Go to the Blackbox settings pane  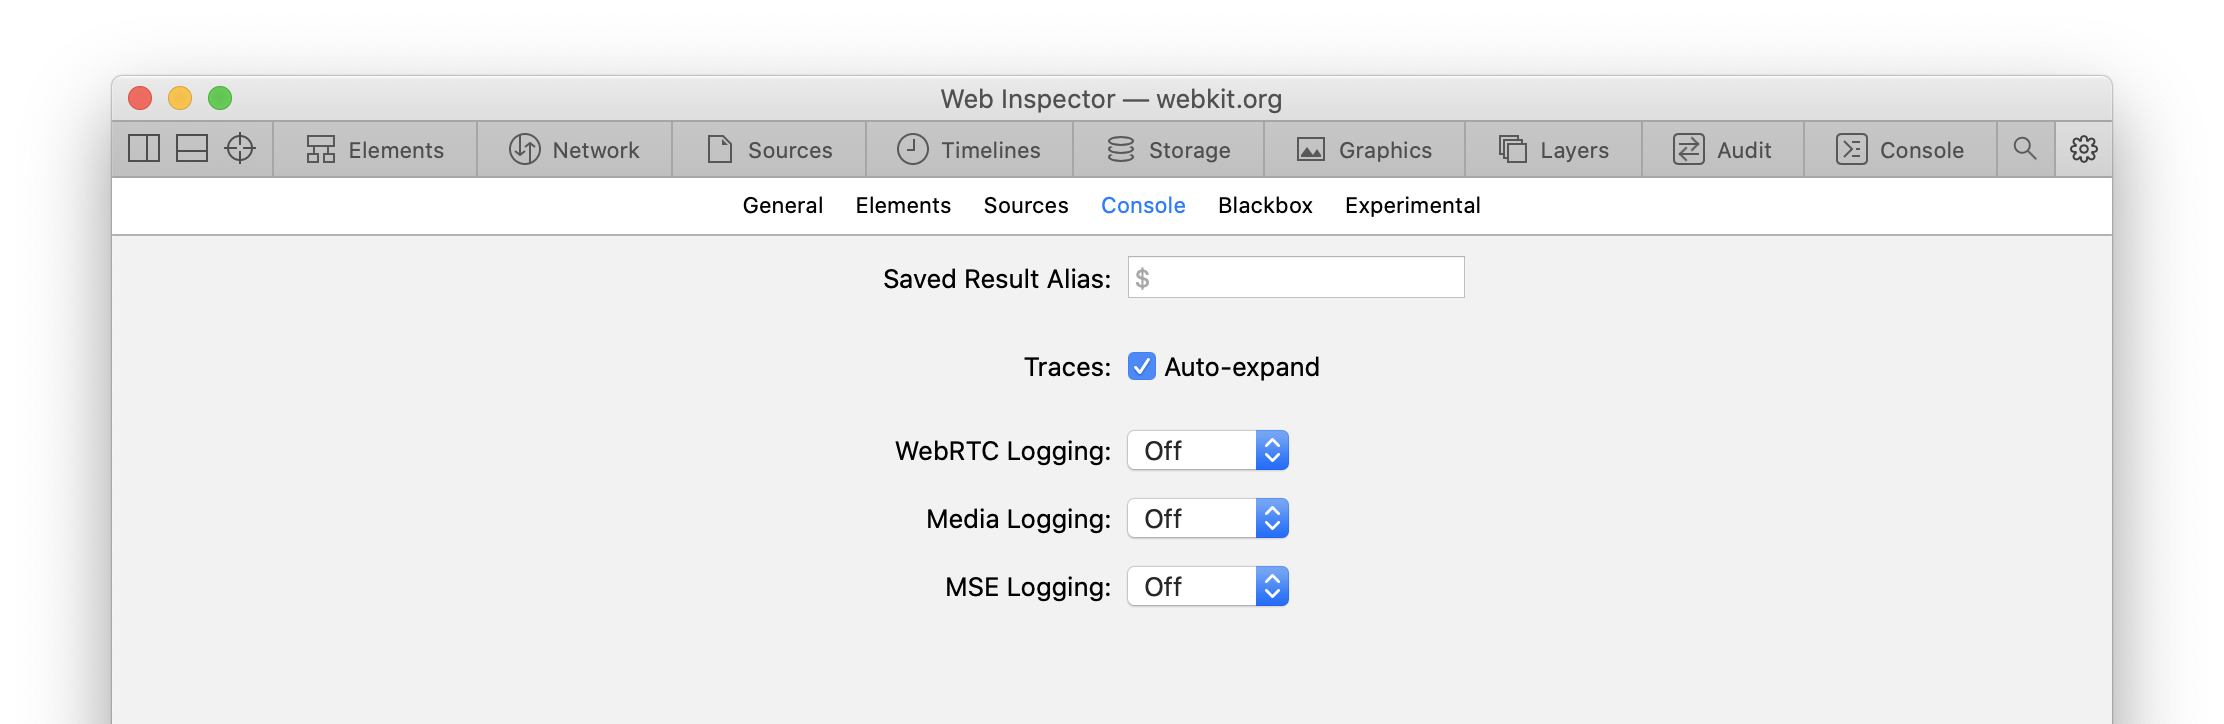pos(1265,206)
